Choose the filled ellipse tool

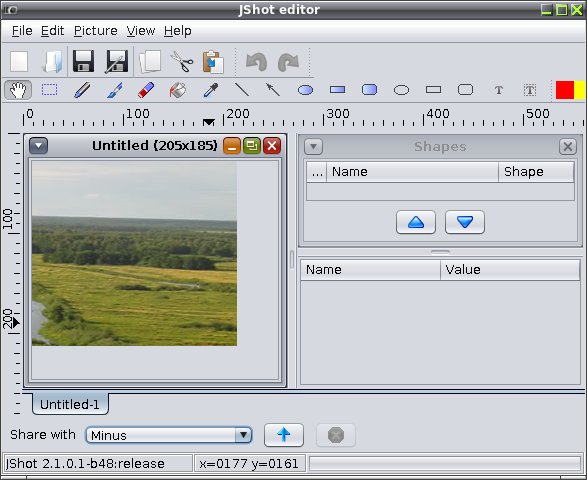click(305, 90)
